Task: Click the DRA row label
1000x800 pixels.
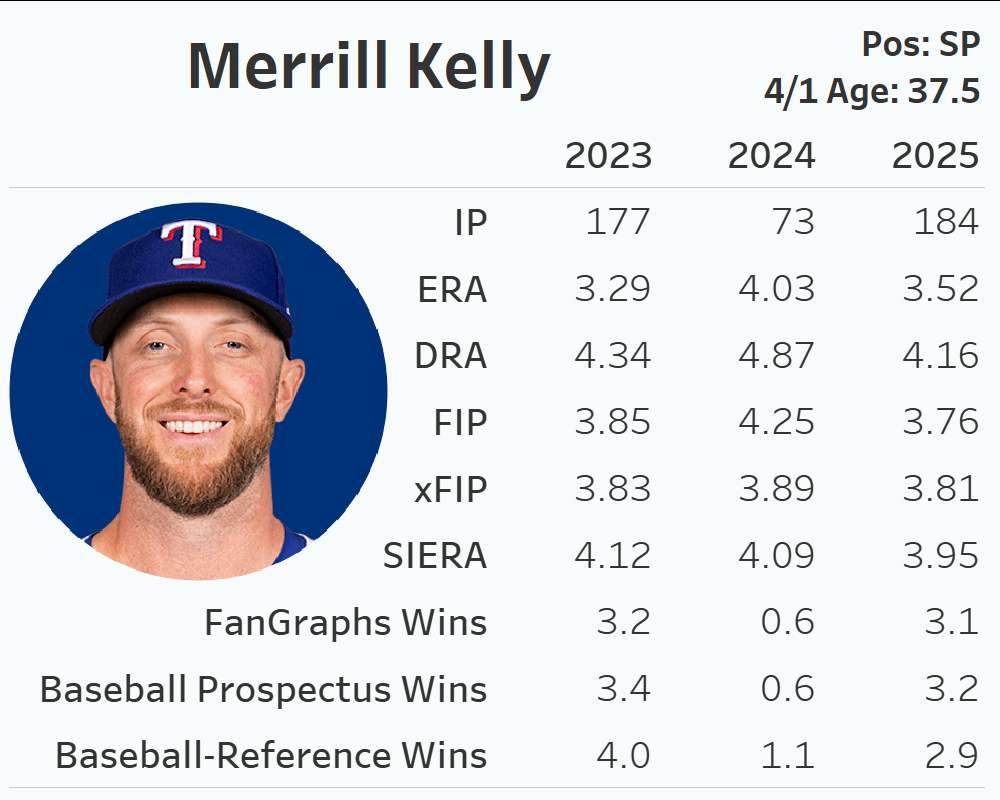Action: (x=451, y=356)
